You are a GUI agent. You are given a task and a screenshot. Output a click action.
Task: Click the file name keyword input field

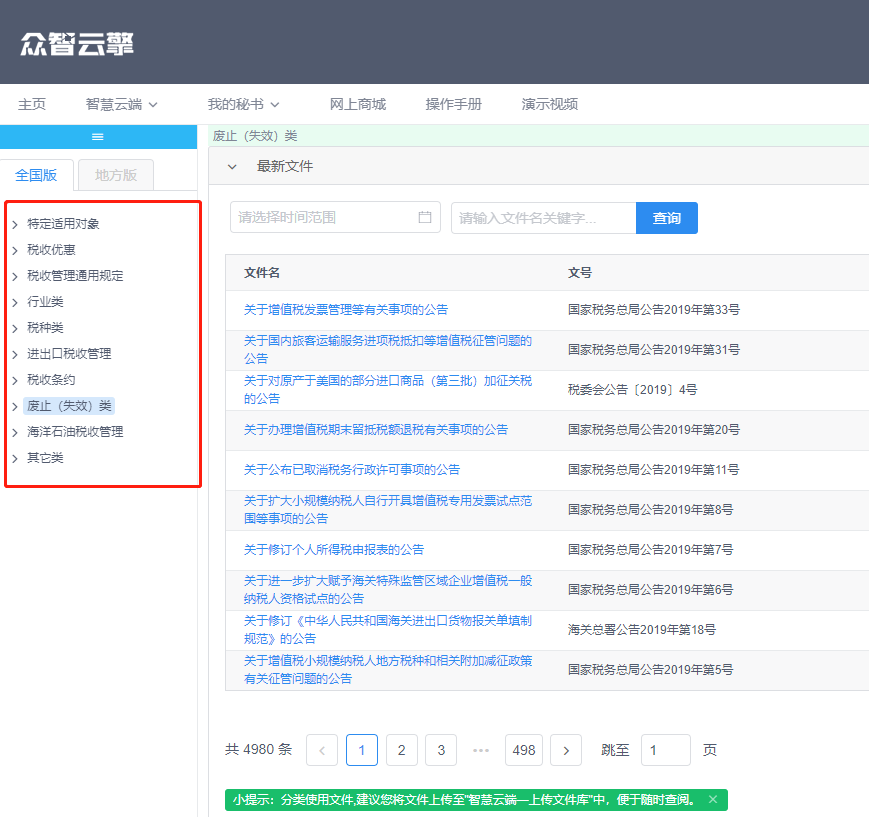pos(544,218)
